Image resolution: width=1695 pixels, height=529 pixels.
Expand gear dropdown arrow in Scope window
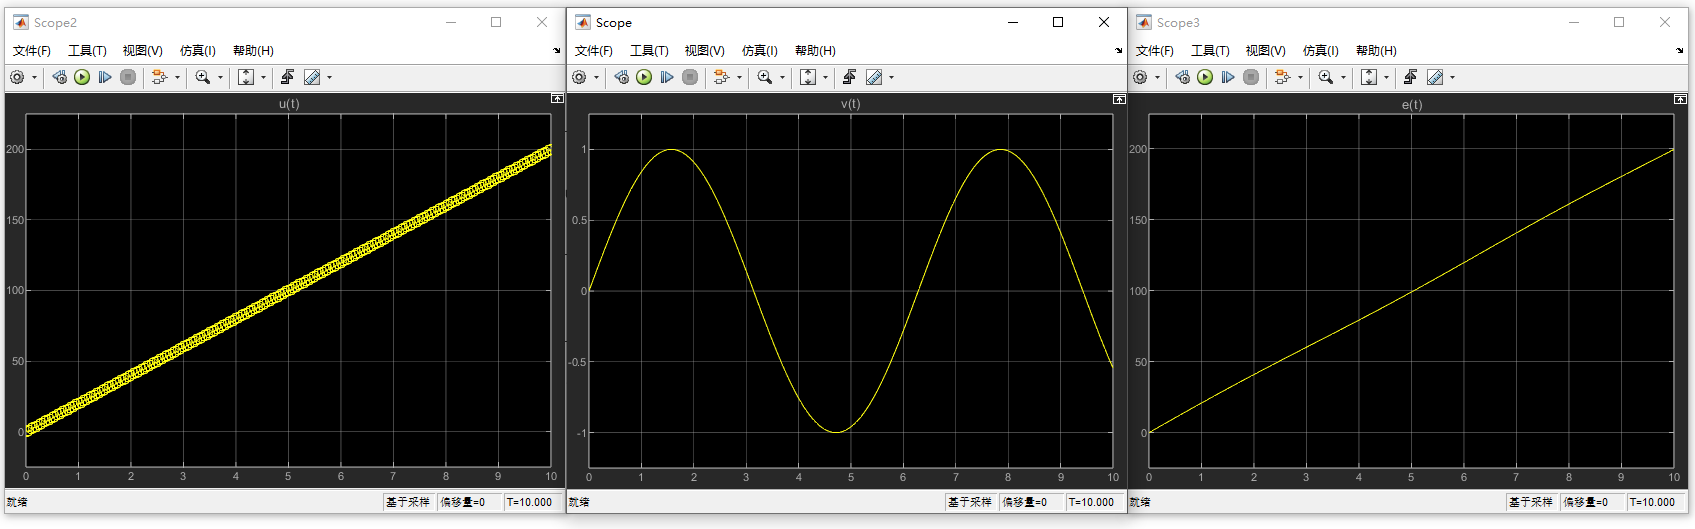point(596,77)
